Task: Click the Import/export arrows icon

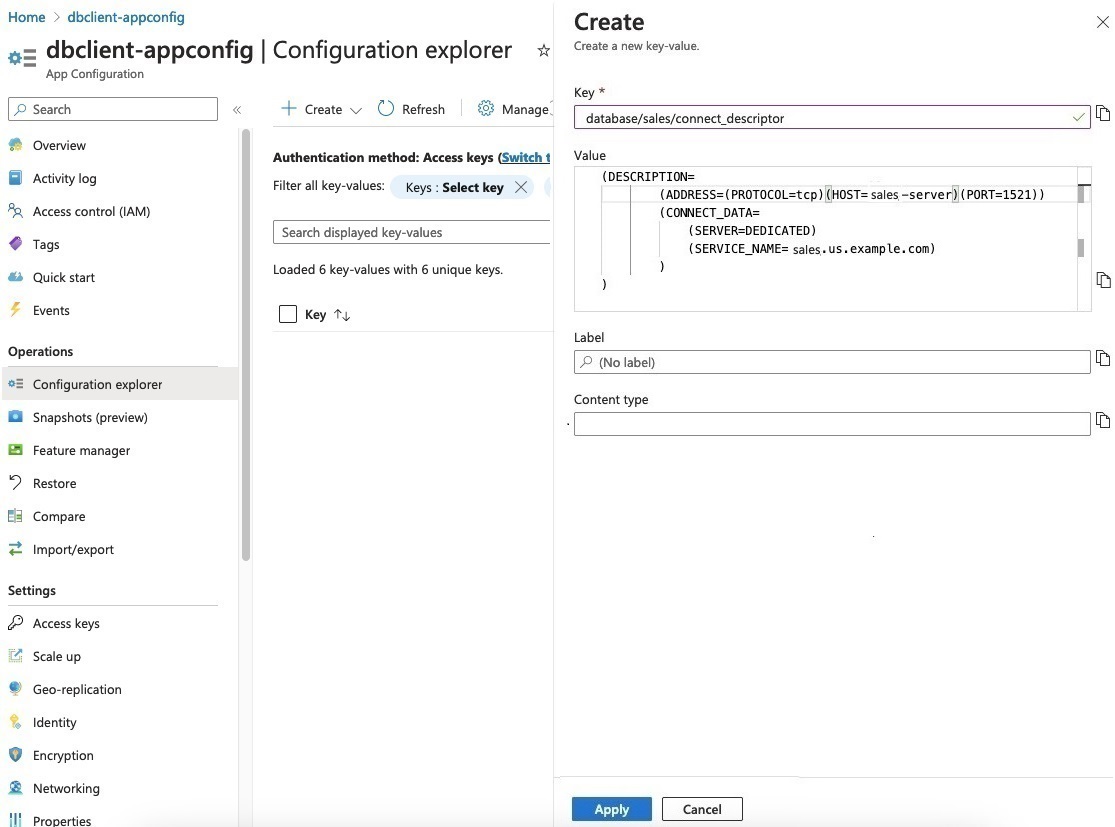Action: point(16,548)
